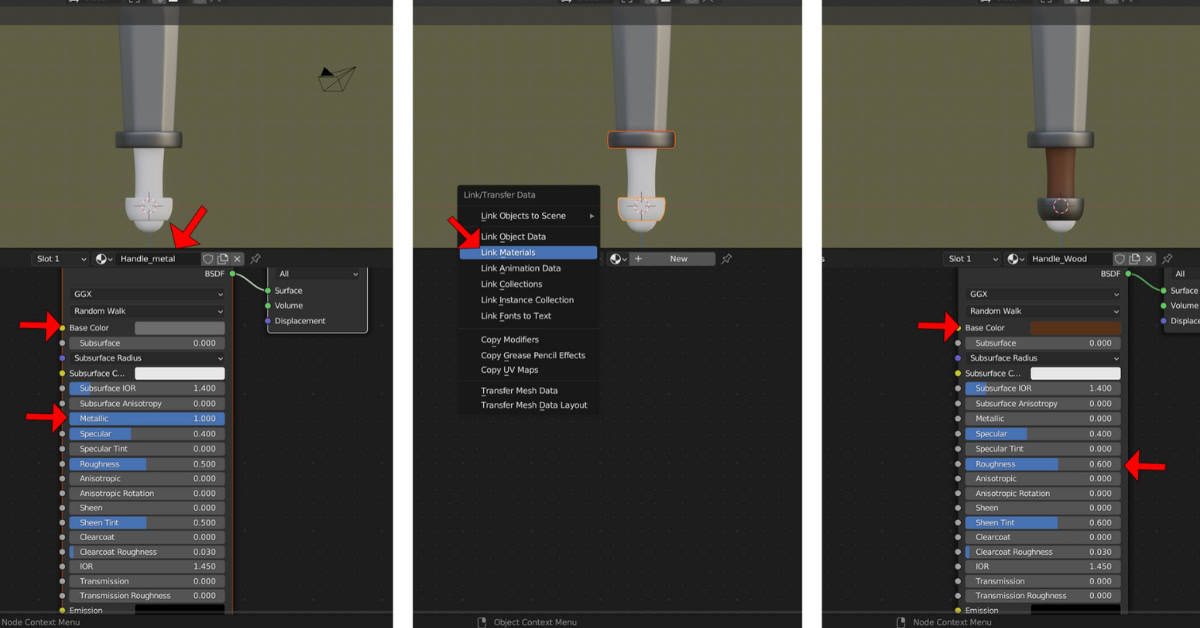Click the duplicate material icon next to Handle_metal
This screenshot has height=628, width=1200.
tap(224, 259)
